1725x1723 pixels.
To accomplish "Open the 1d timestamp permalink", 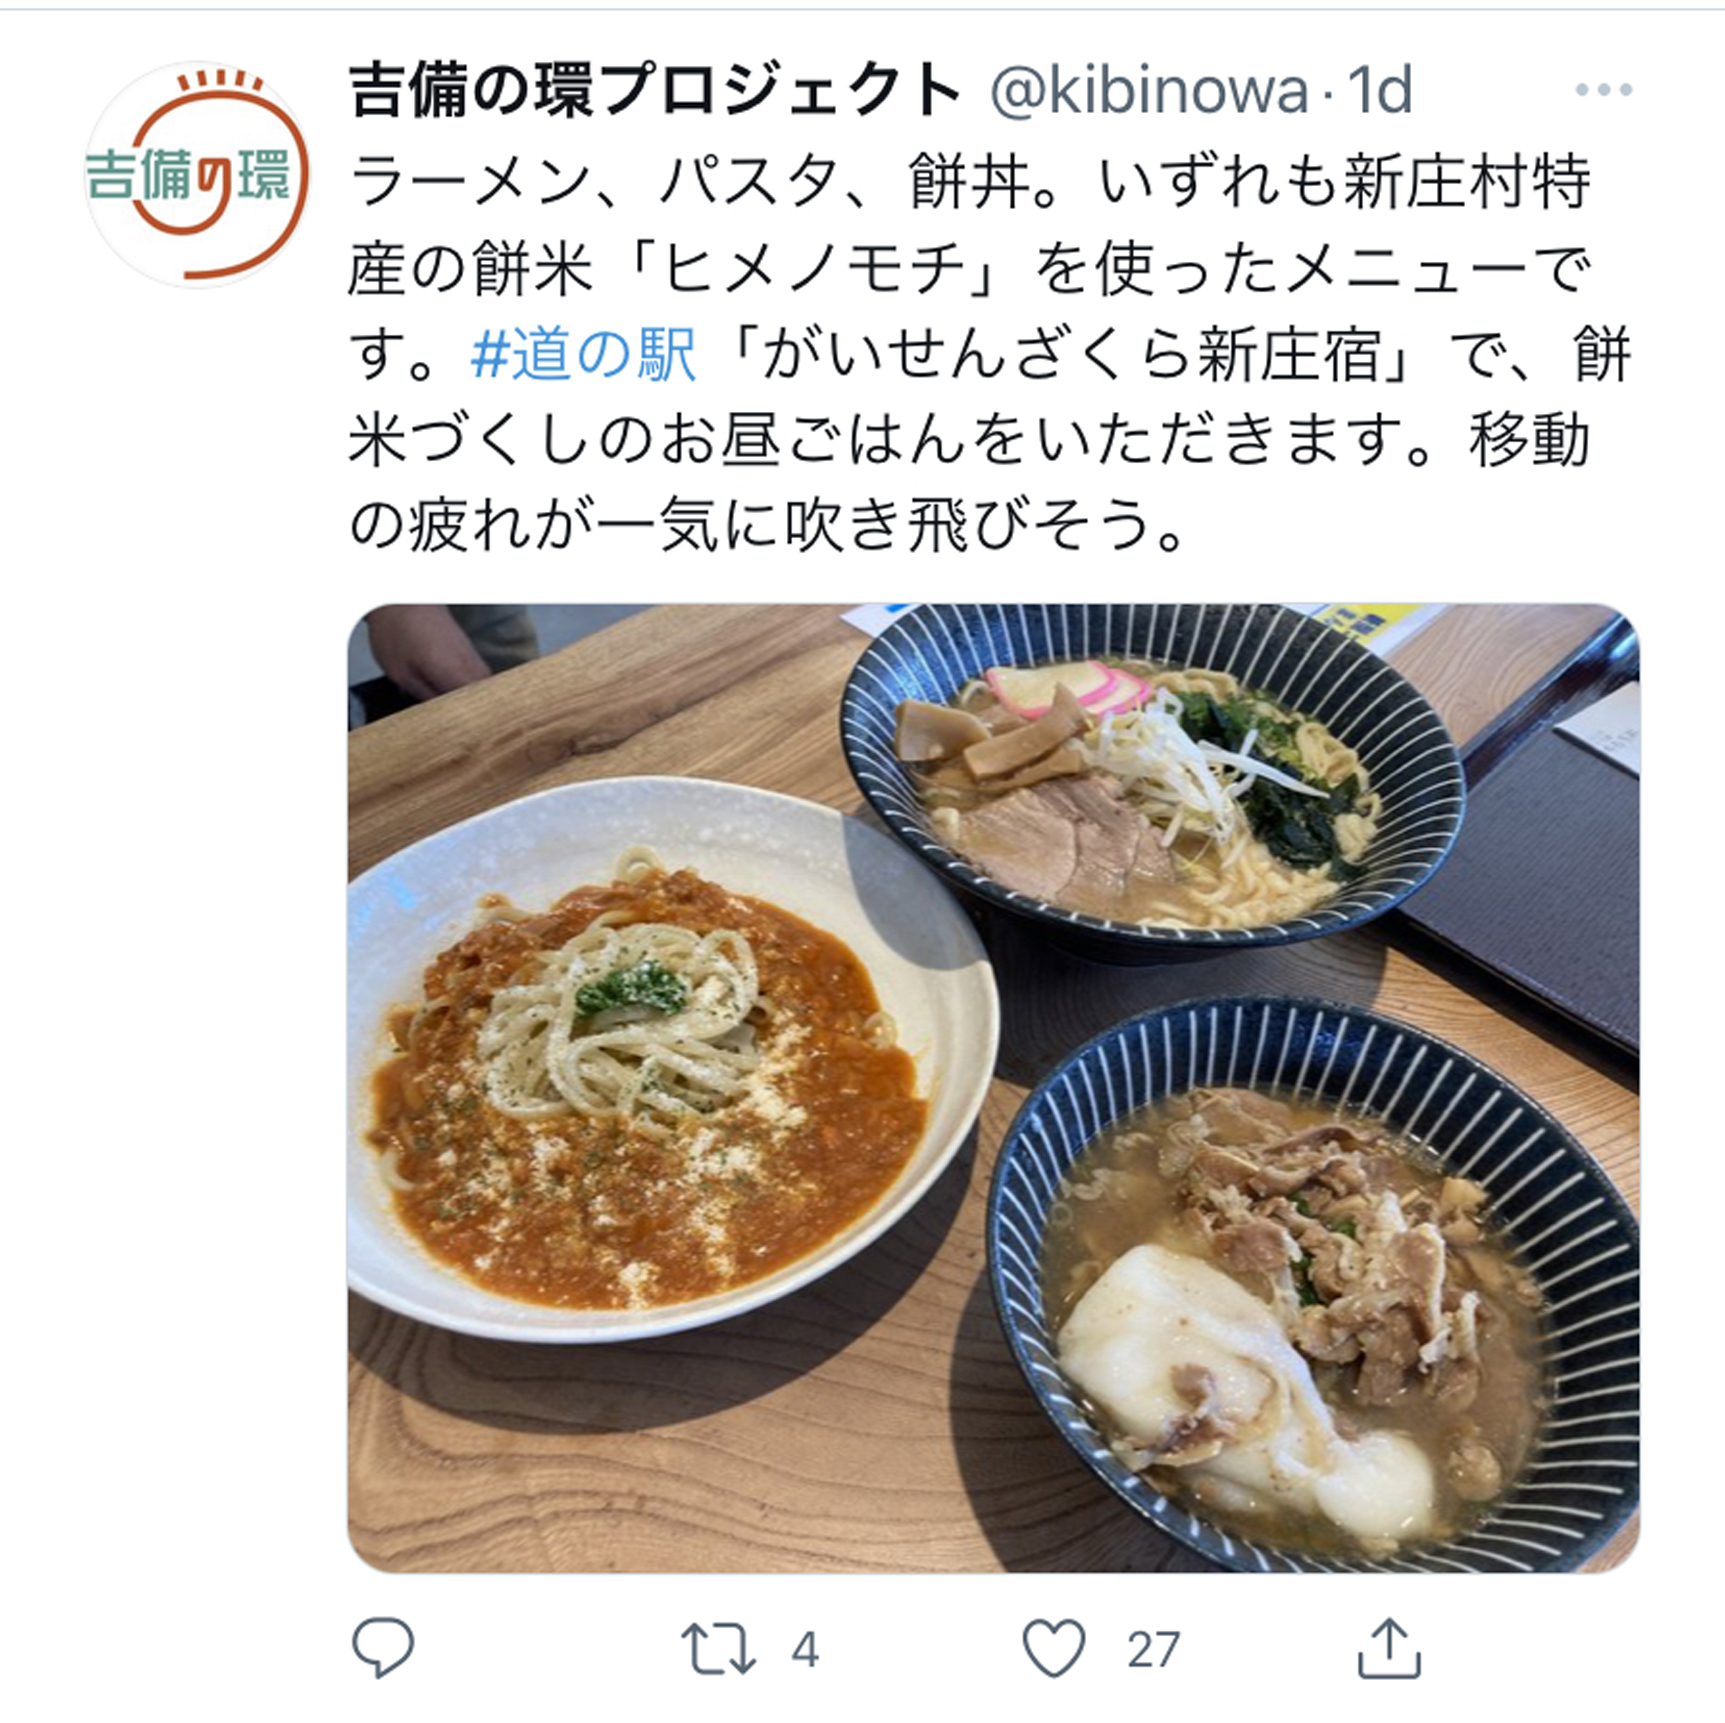I will (x=1379, y=91).
